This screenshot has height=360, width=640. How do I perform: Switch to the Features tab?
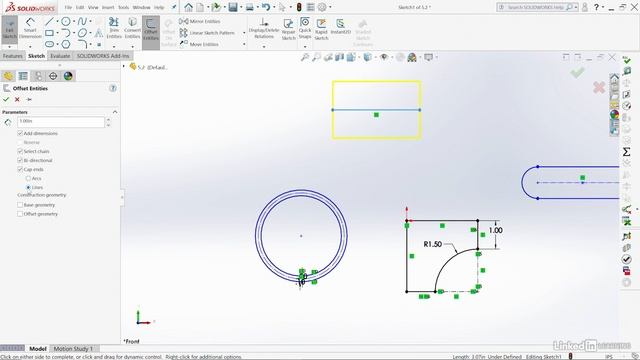(13, 56)
